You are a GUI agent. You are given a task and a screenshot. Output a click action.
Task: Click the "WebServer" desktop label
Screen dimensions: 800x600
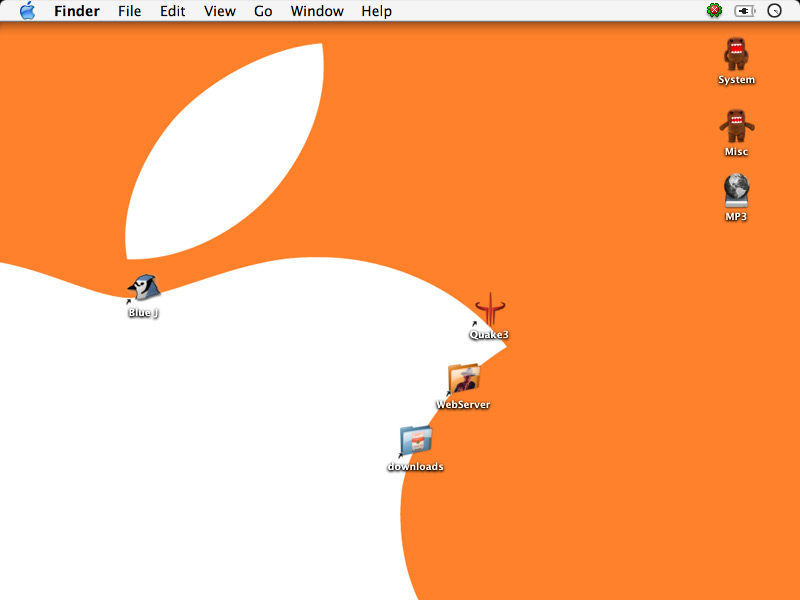pos(463,405)
